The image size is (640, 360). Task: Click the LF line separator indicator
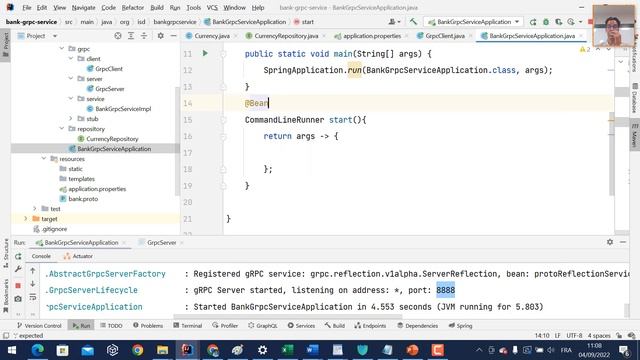click(558, 336)
